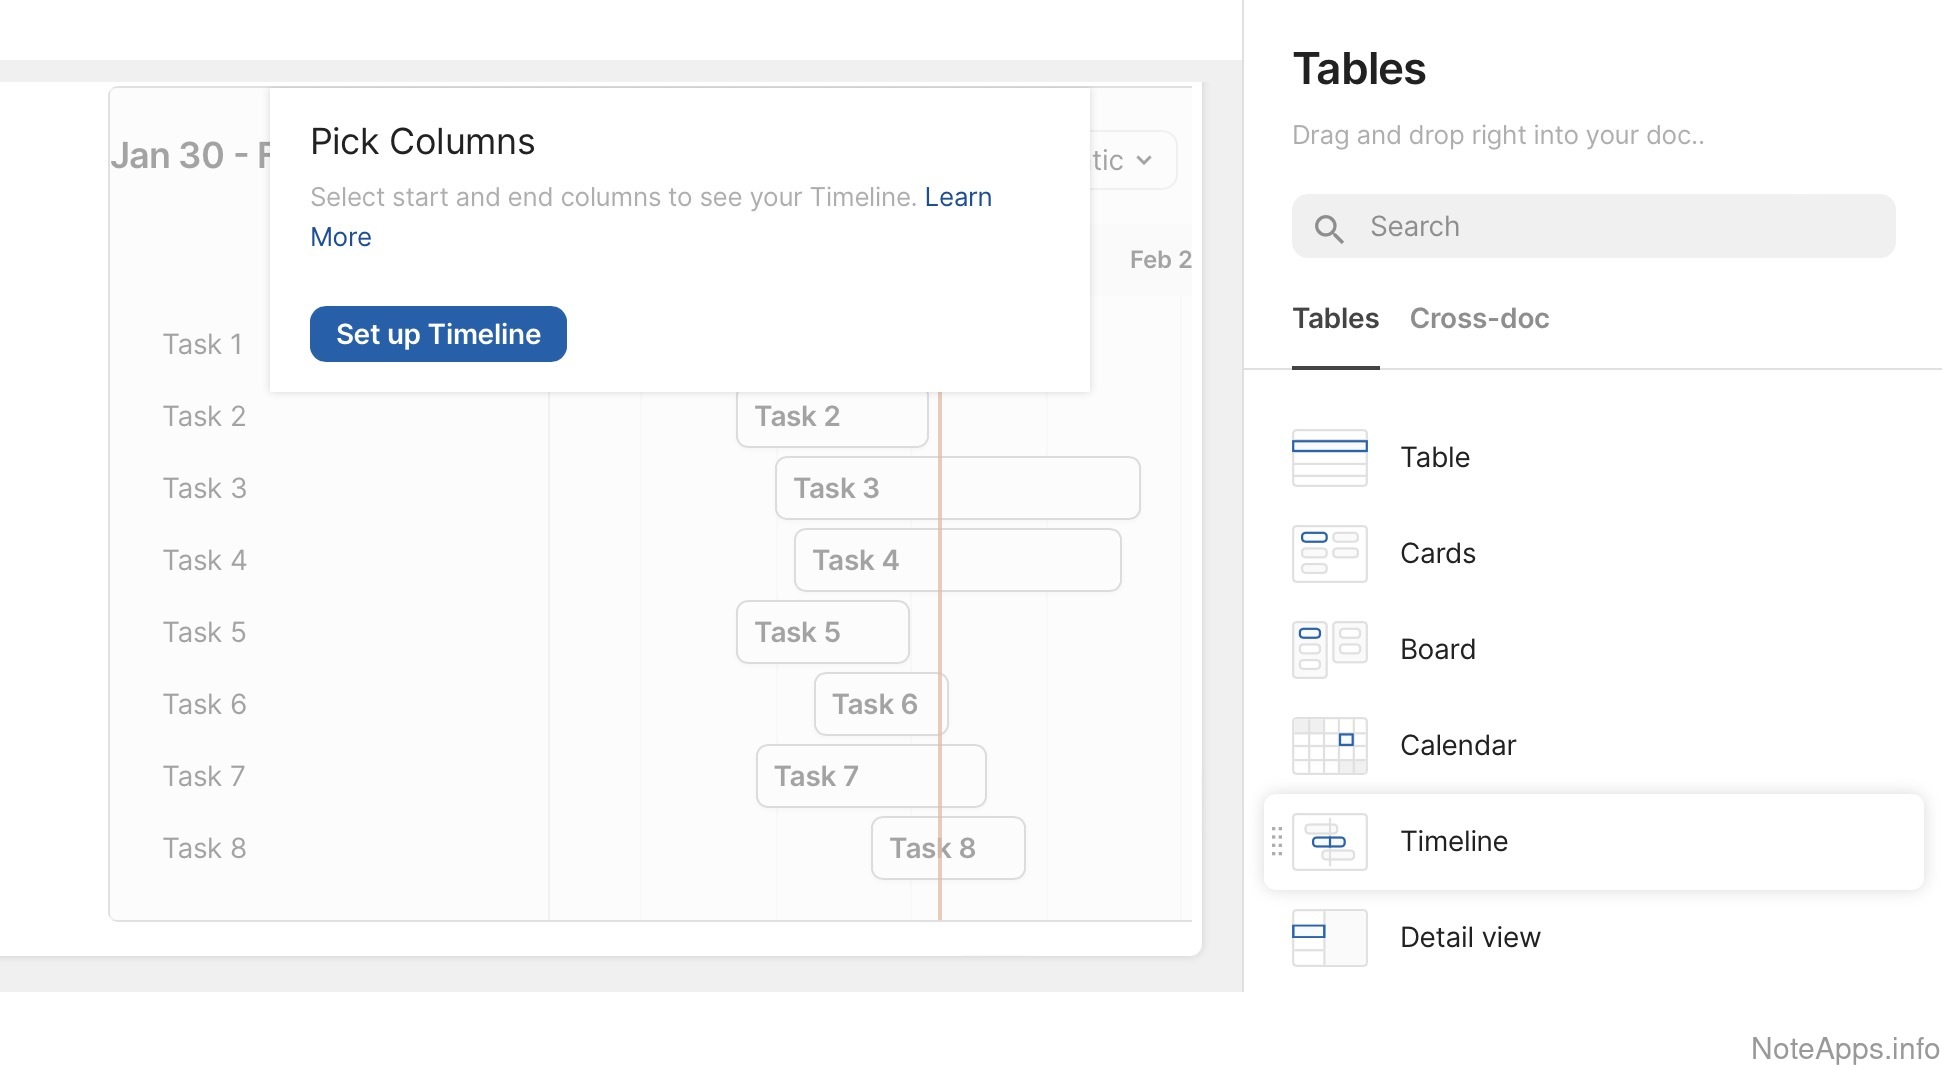Open the Learn More link

click(957, 198)
